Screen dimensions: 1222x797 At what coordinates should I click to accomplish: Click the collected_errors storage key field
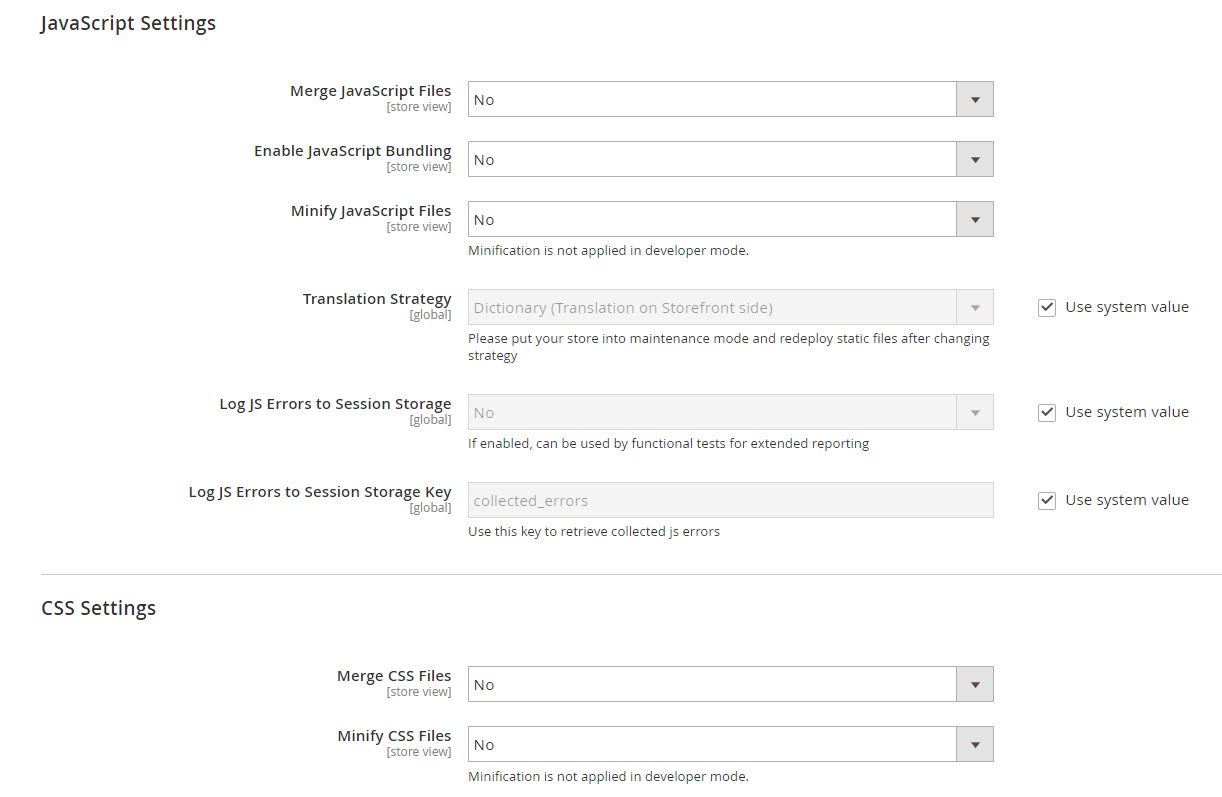[730, 500]
